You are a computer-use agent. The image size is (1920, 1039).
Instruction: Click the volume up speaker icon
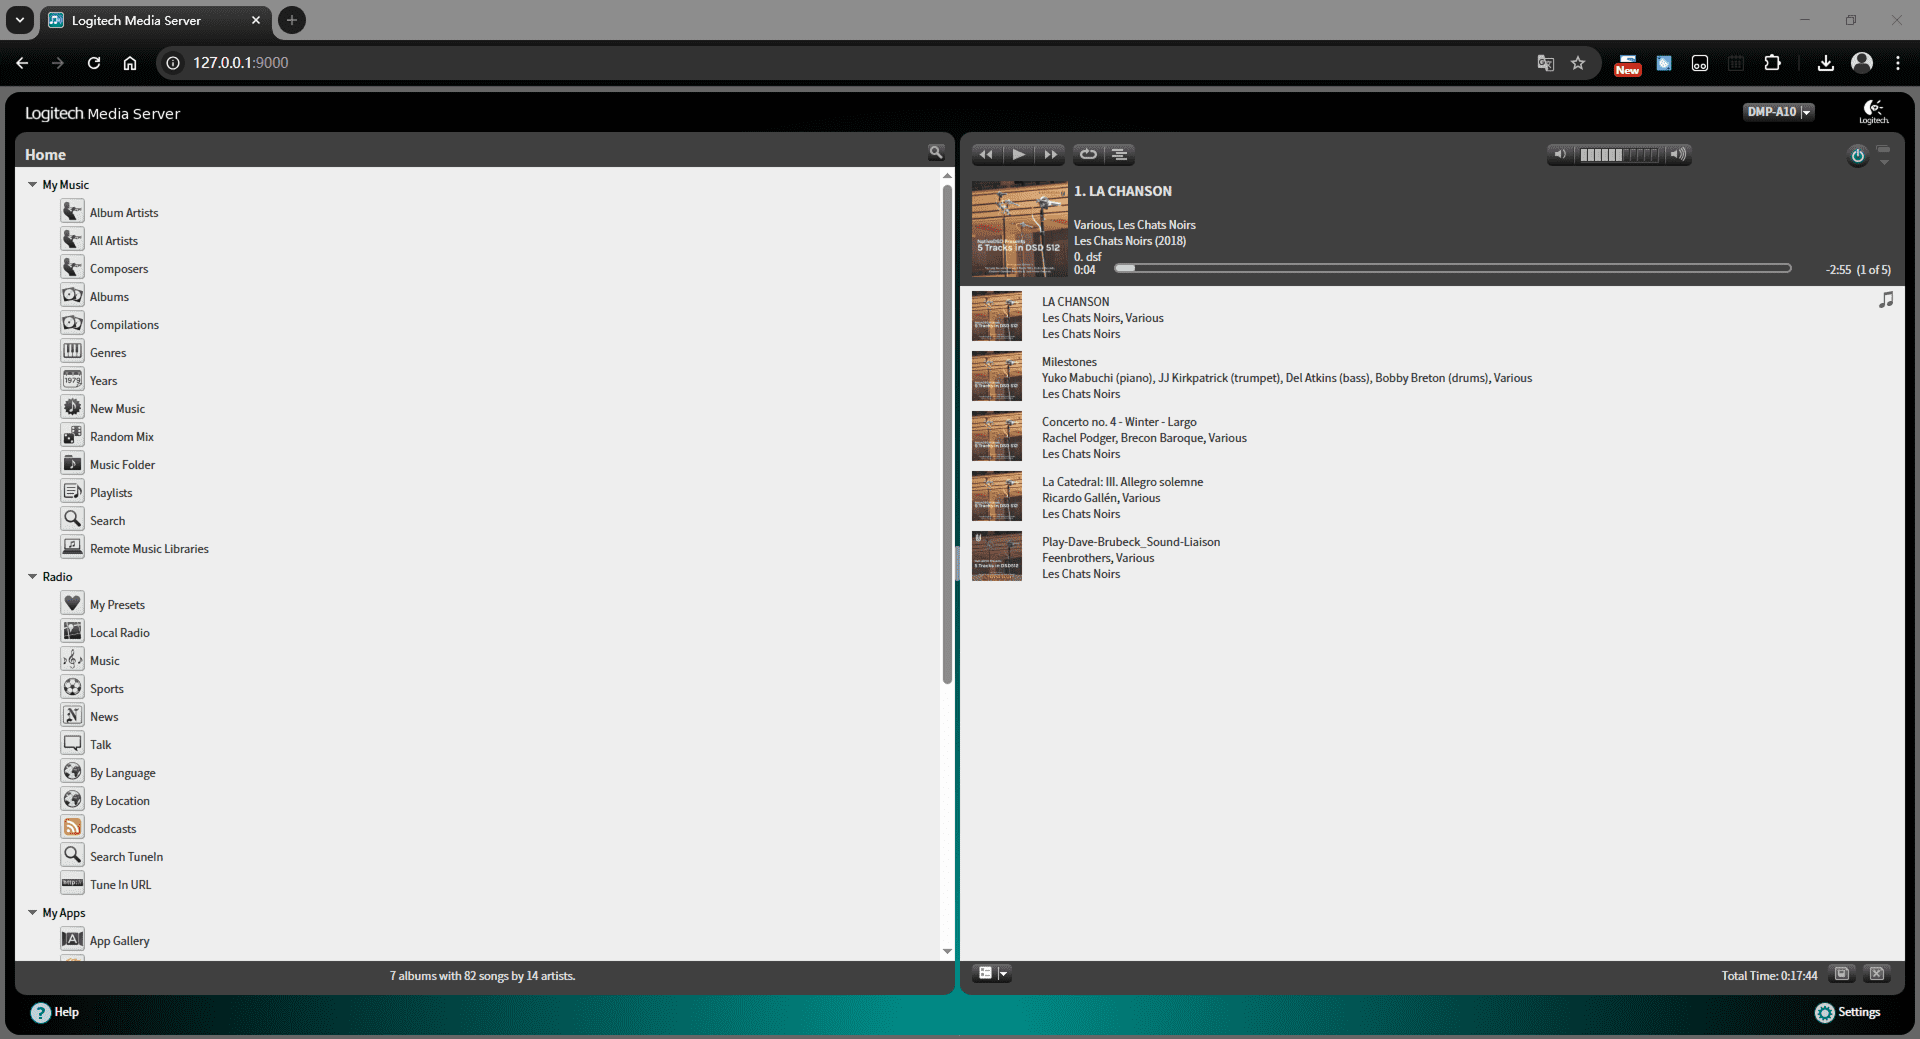pos(1679,155)
